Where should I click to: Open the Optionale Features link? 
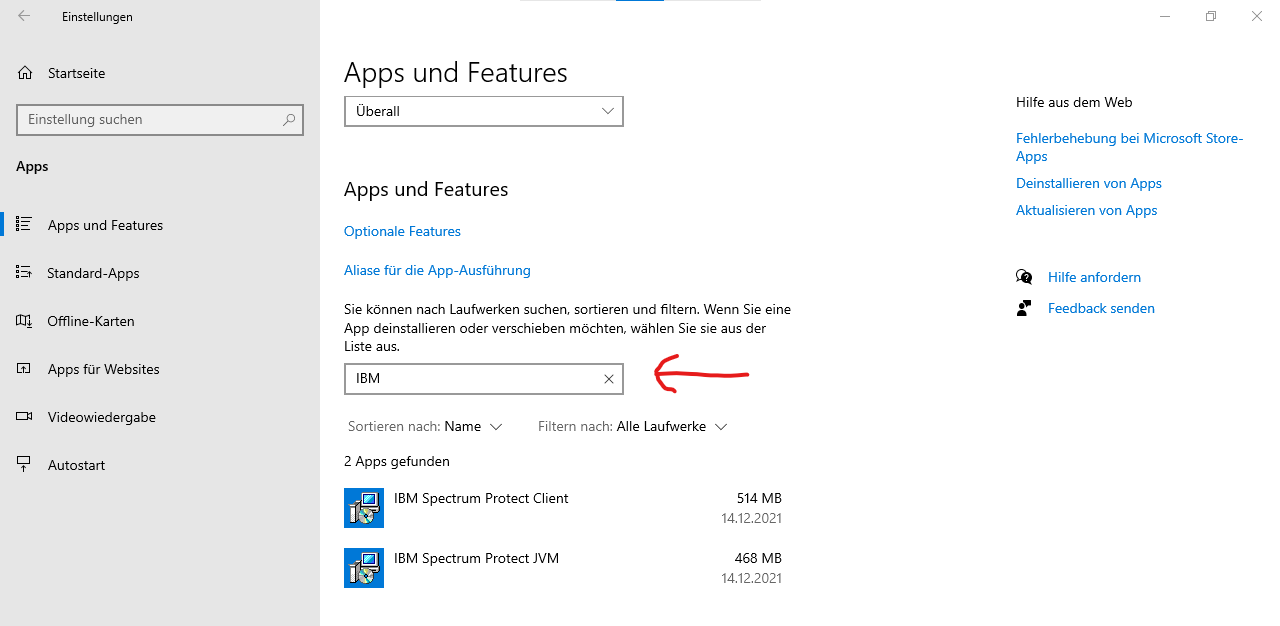point(402,231)
